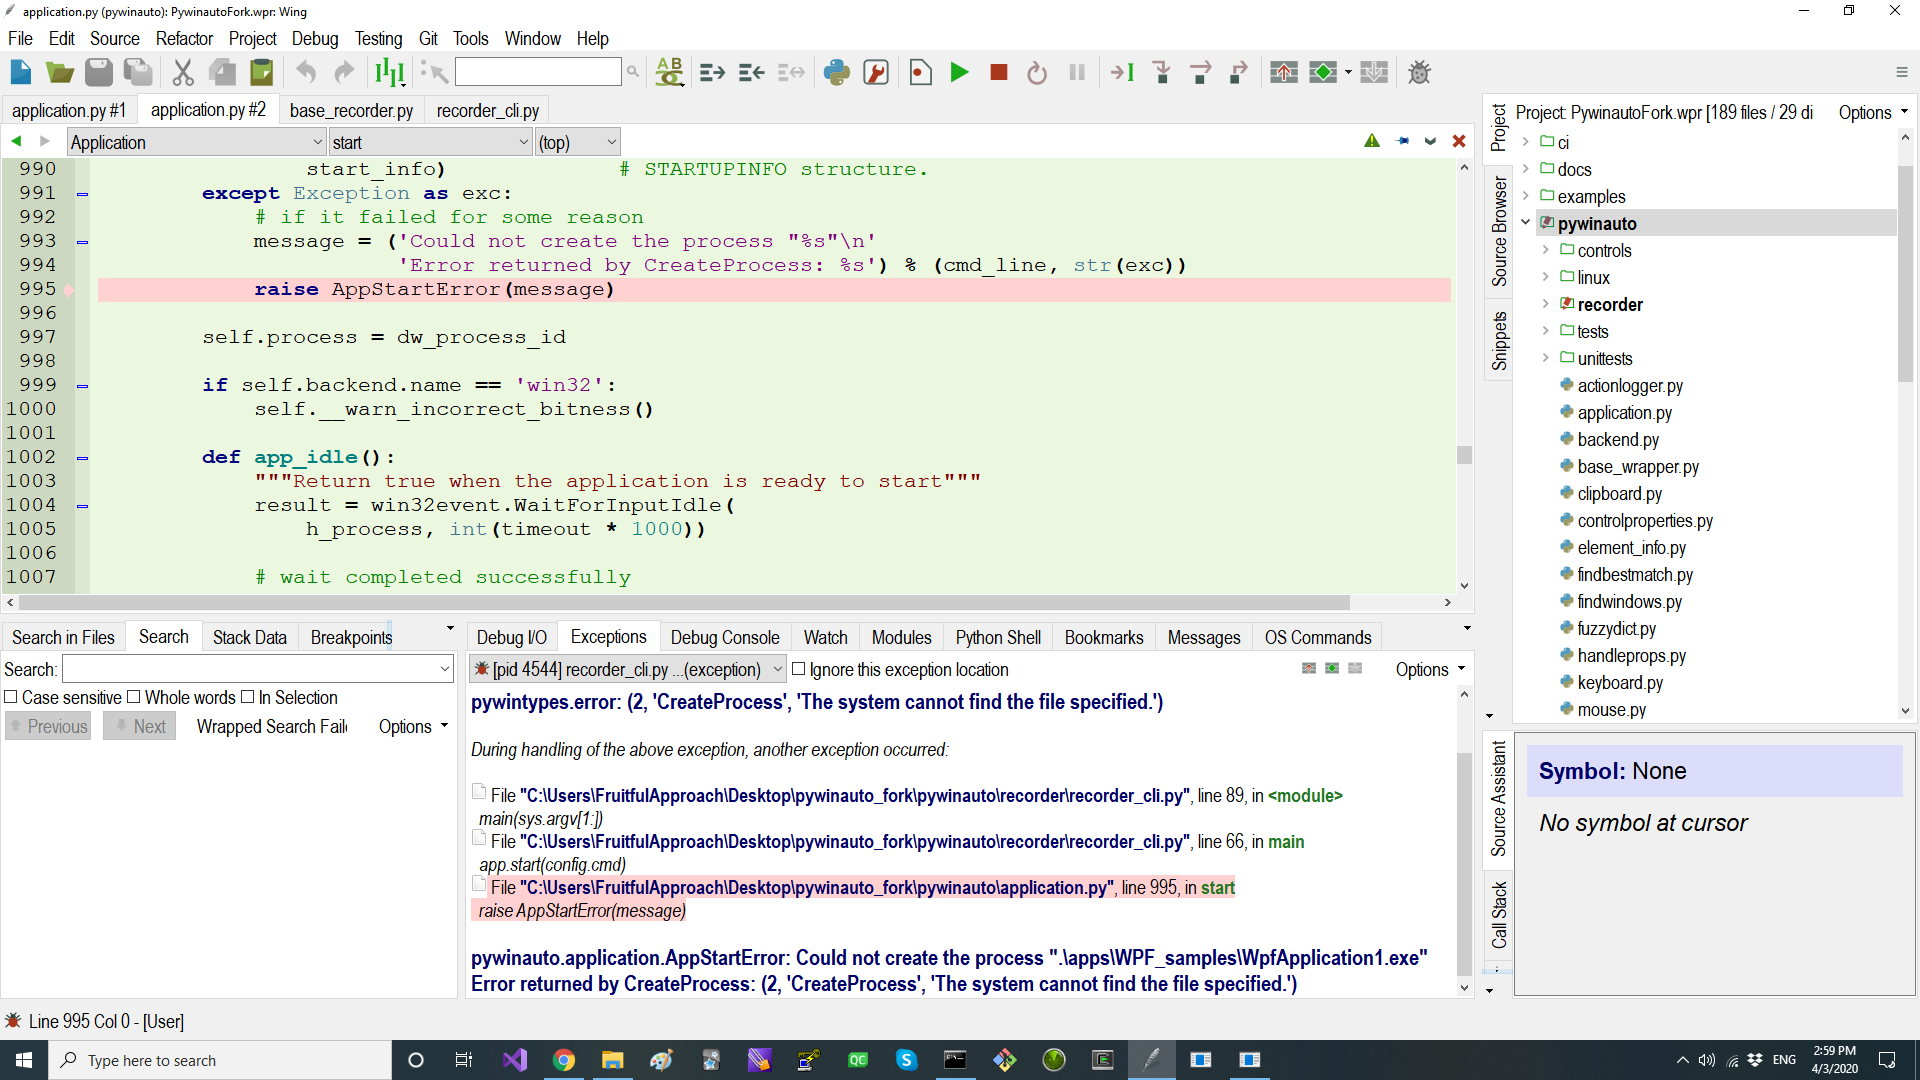This screenshot has height=1080, width=1920.
Task: Run the program with the green play icon
Action: coord(959,72)
